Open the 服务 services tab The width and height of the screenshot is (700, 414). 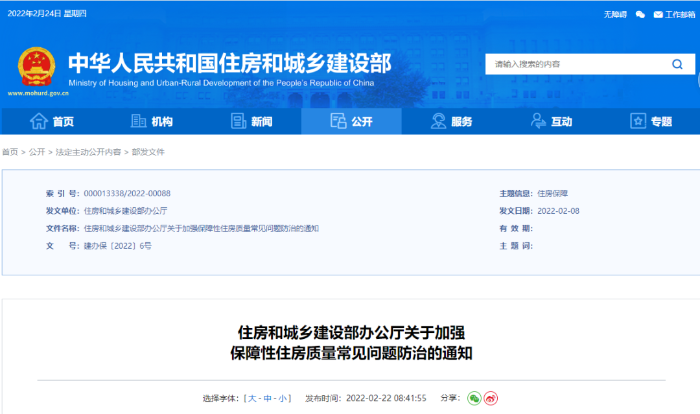pyautogui.click(x=451, y=121)
